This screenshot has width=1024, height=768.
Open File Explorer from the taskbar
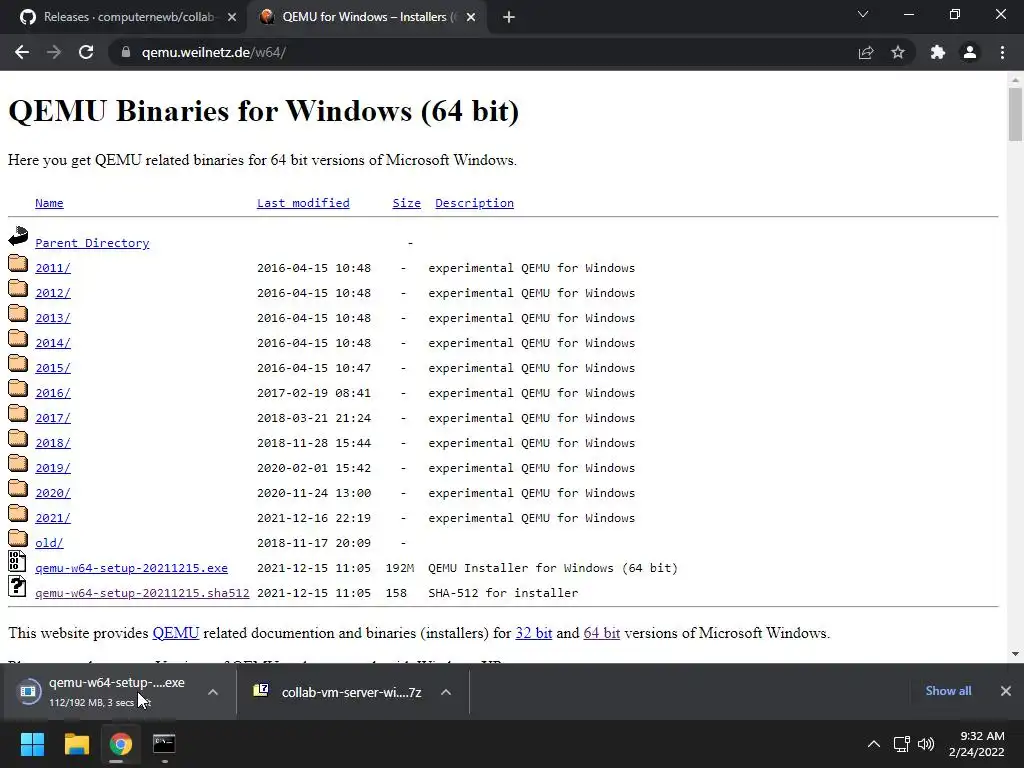pos(76,744)
